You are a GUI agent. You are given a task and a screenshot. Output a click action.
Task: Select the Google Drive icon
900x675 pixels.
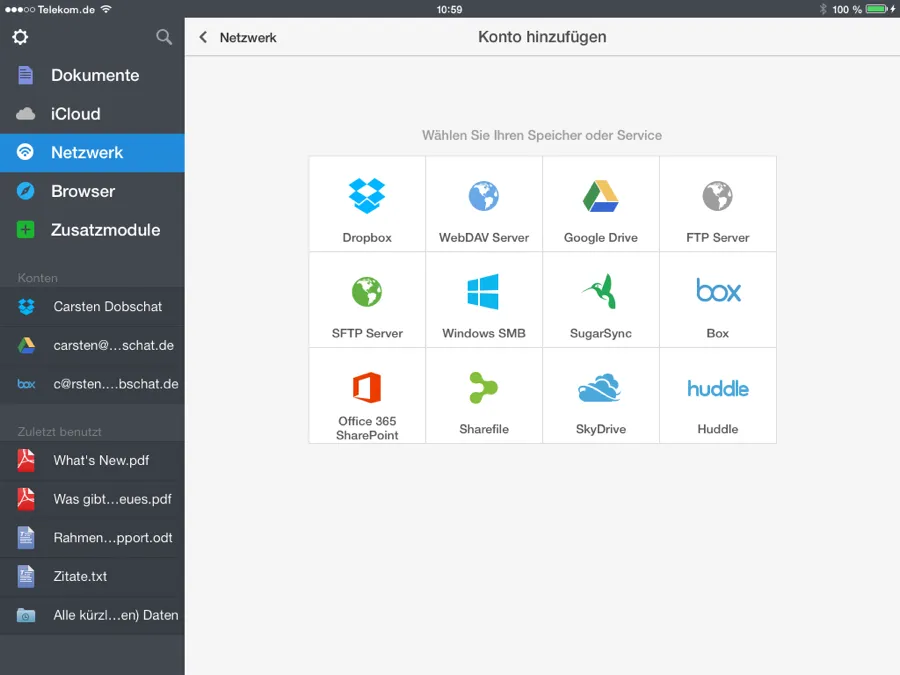(x=601, y=196)
